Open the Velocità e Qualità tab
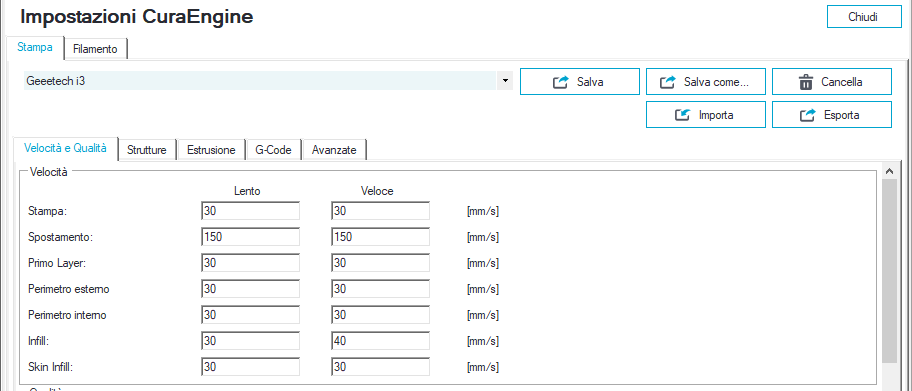 tap(66, 148)
